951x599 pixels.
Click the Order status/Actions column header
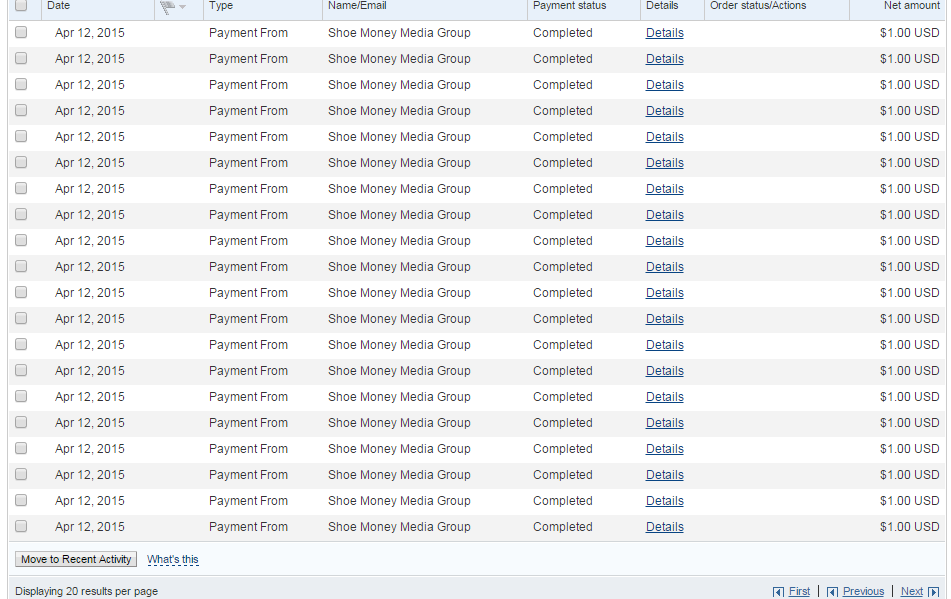pyautogui.click(x=758, y=5)
